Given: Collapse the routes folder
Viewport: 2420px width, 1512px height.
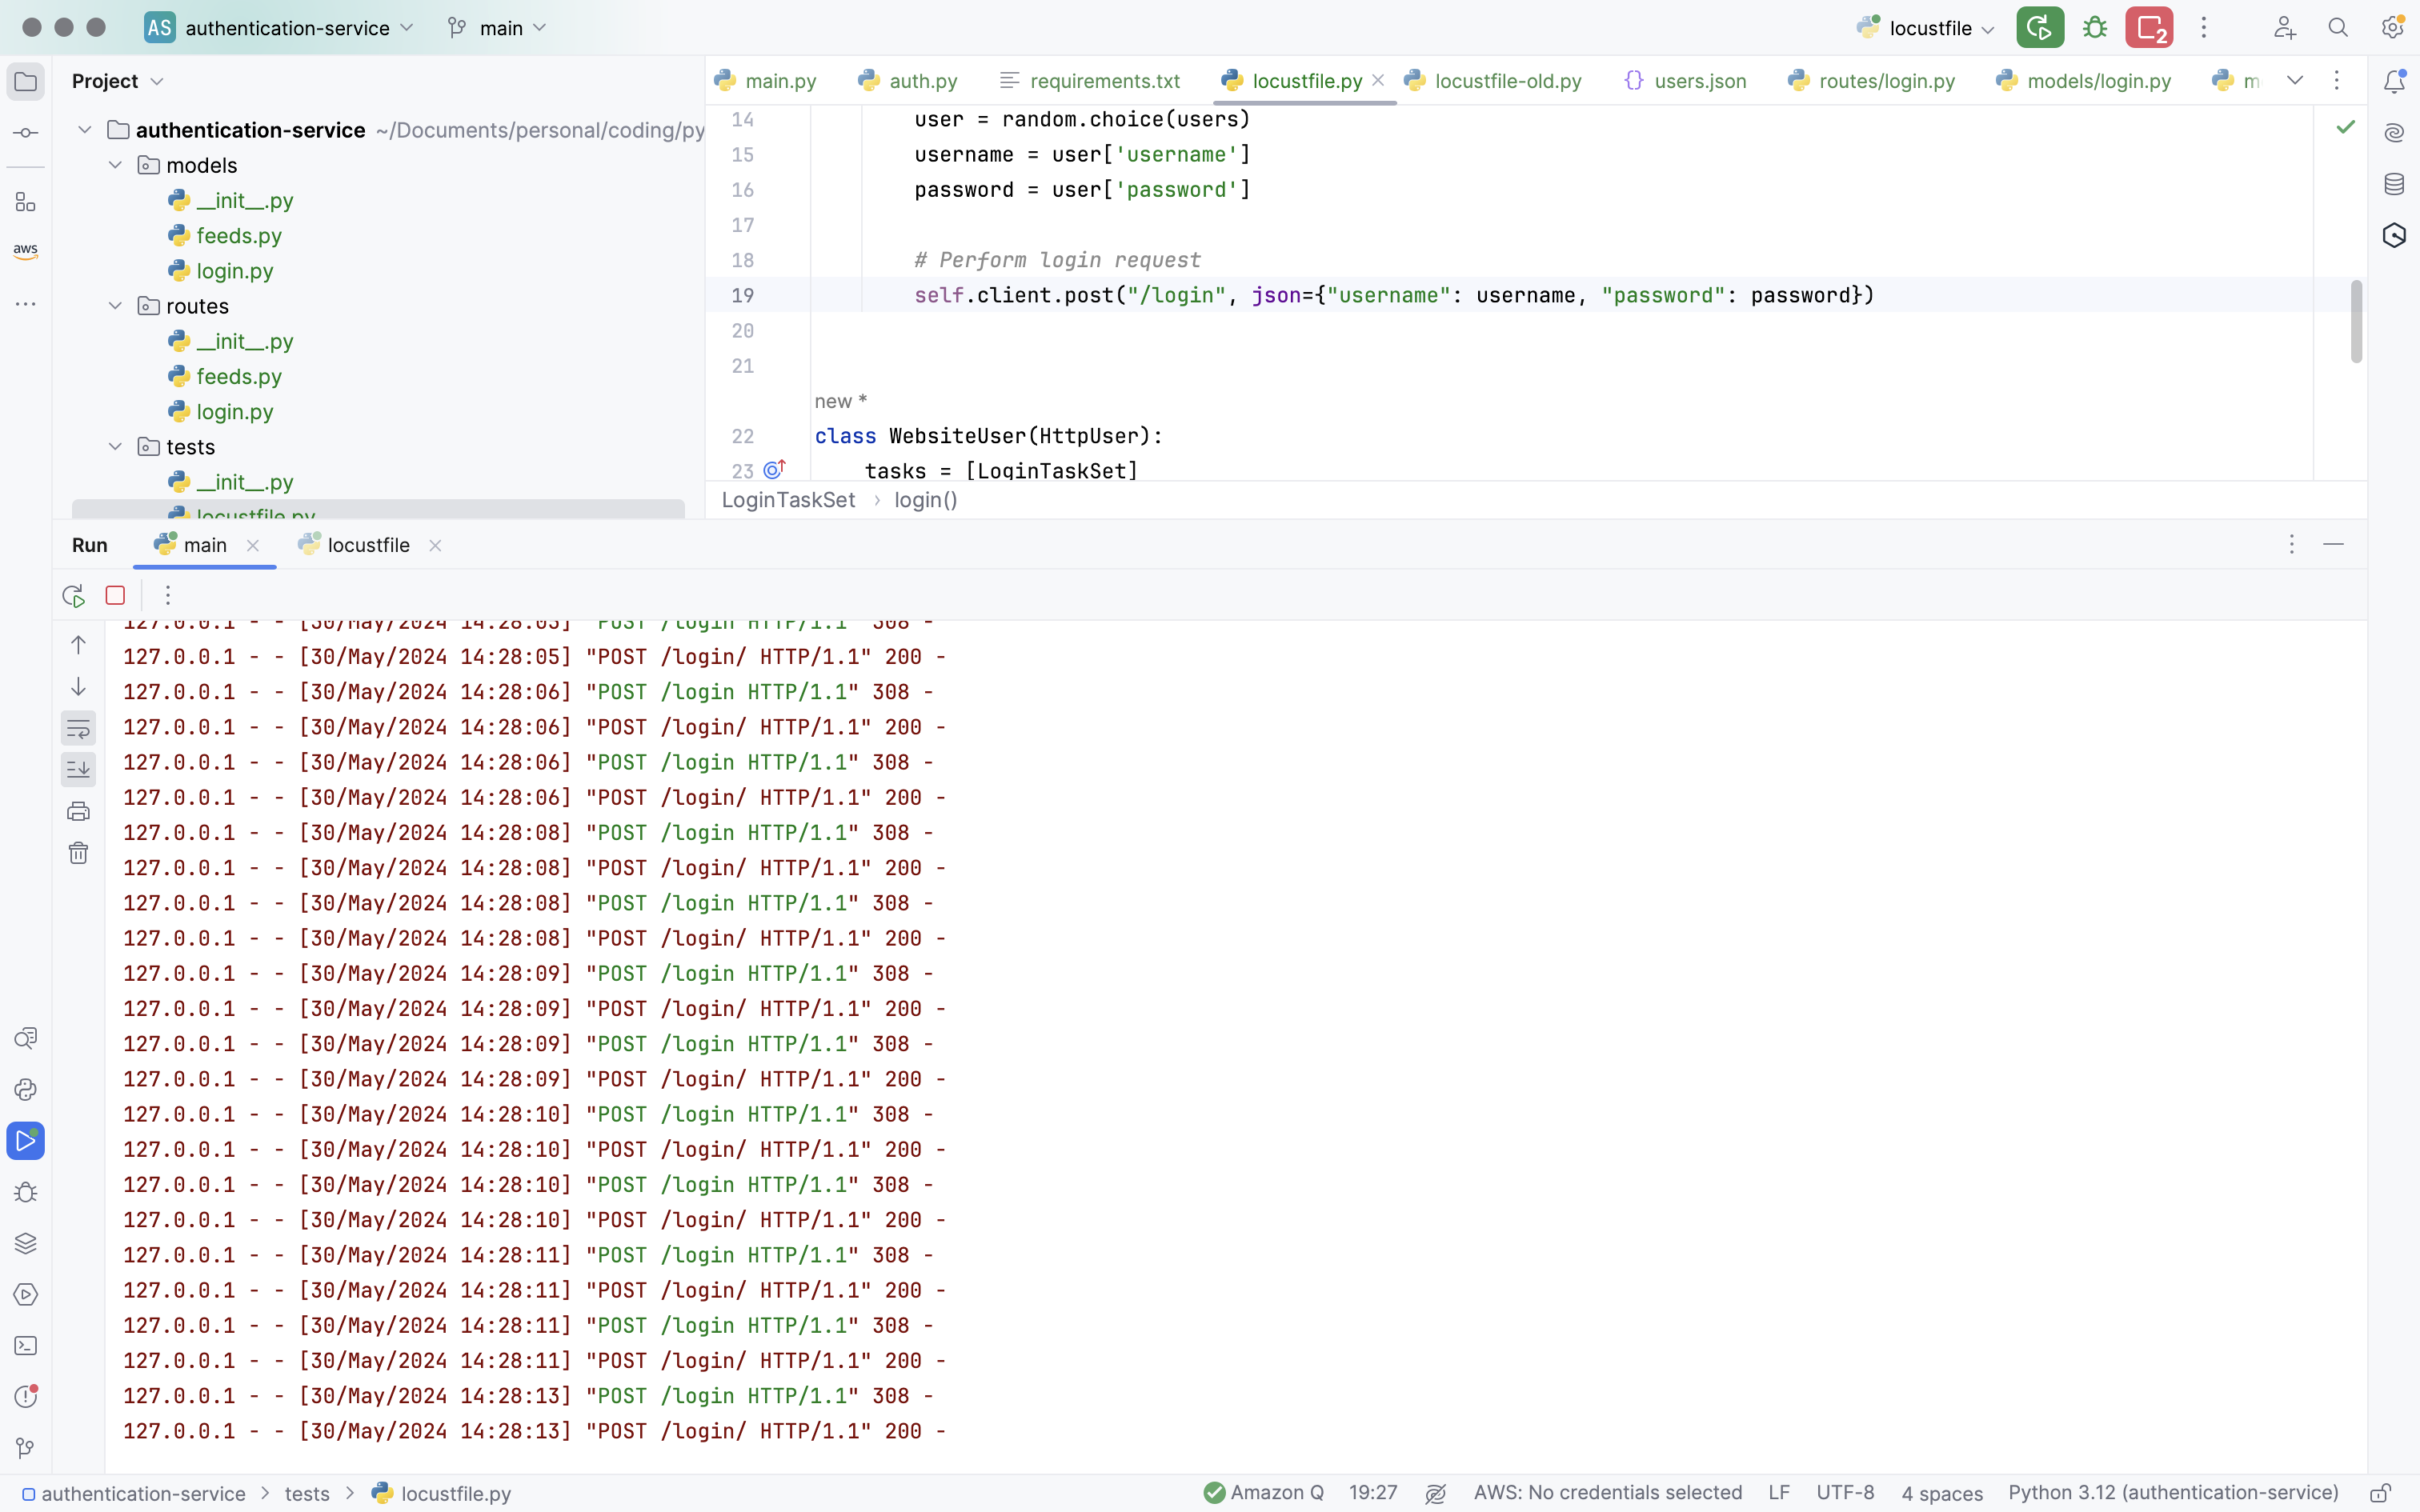Looking at the screenshot, I should pyautogui.click(x=116, y=306).
